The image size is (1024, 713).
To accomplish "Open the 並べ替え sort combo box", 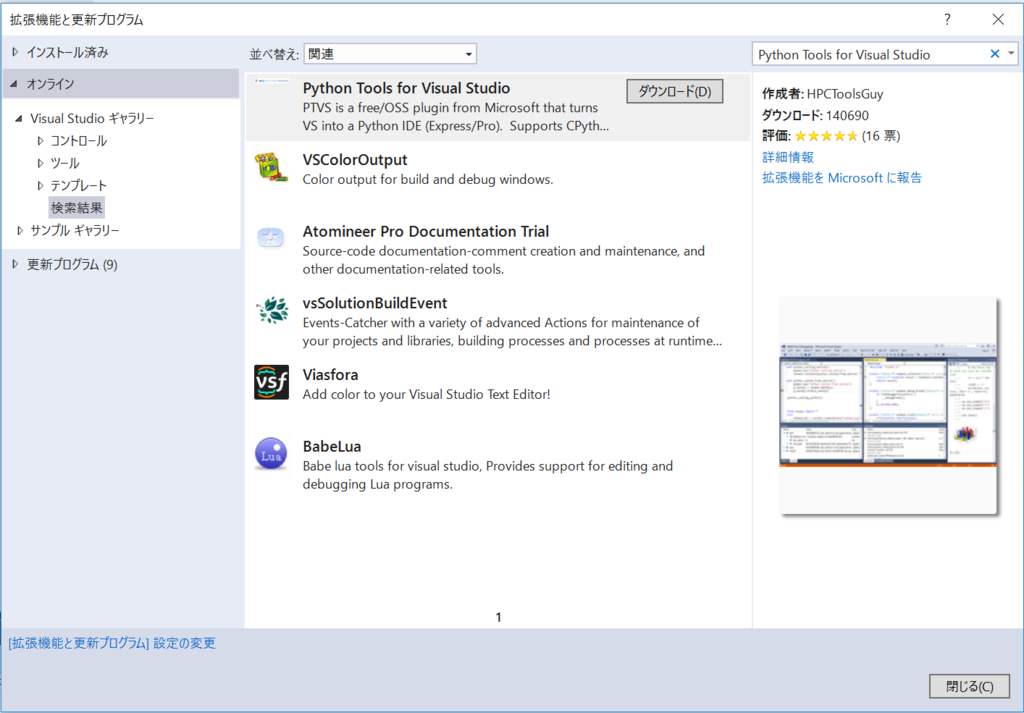I will (390, 54).
